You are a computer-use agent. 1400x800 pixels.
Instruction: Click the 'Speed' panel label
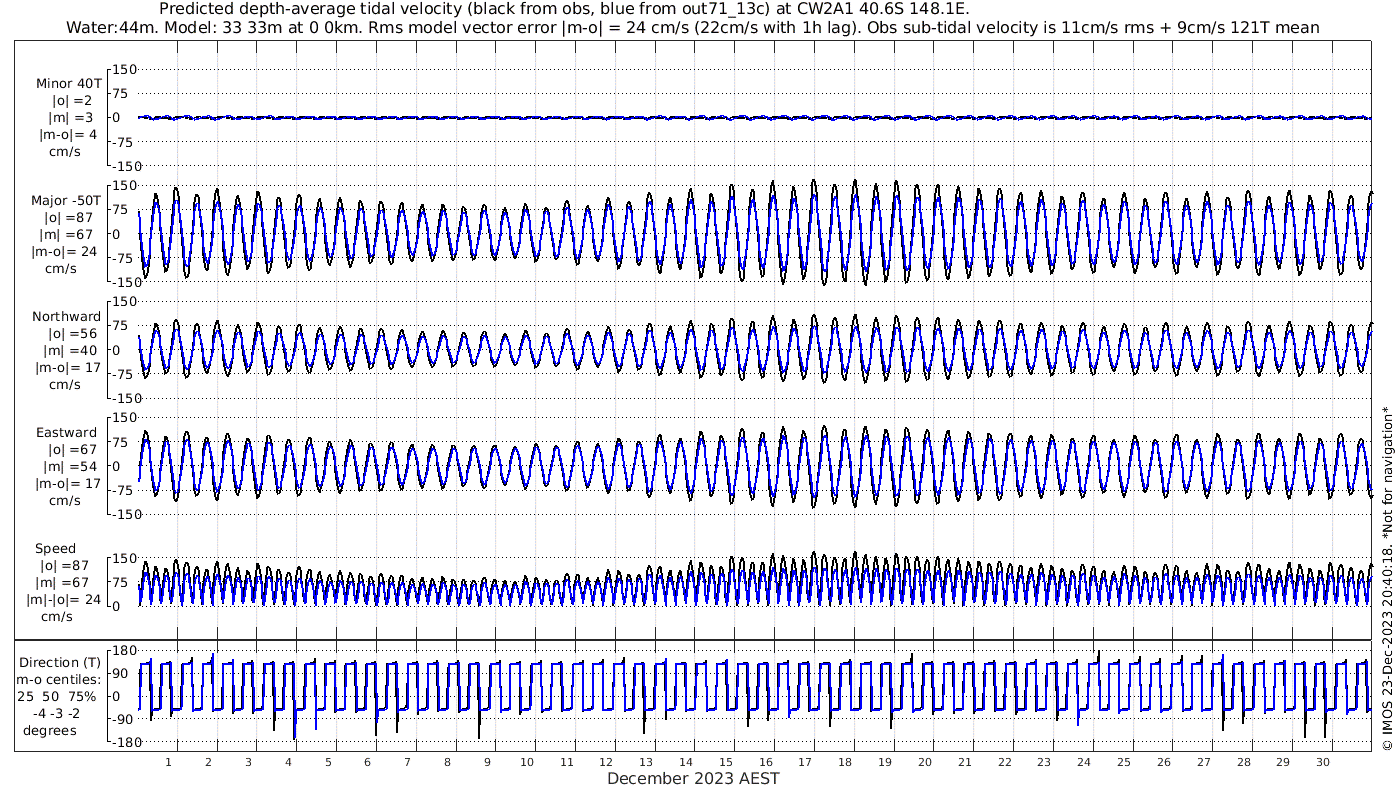coord(55,549)
